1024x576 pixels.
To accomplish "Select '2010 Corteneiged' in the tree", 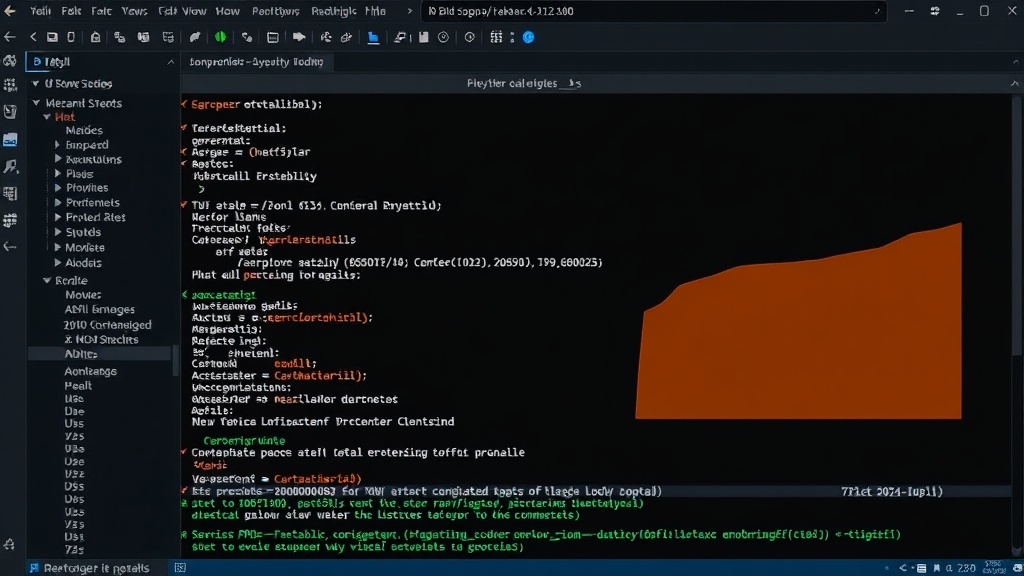I will point(107,325).
